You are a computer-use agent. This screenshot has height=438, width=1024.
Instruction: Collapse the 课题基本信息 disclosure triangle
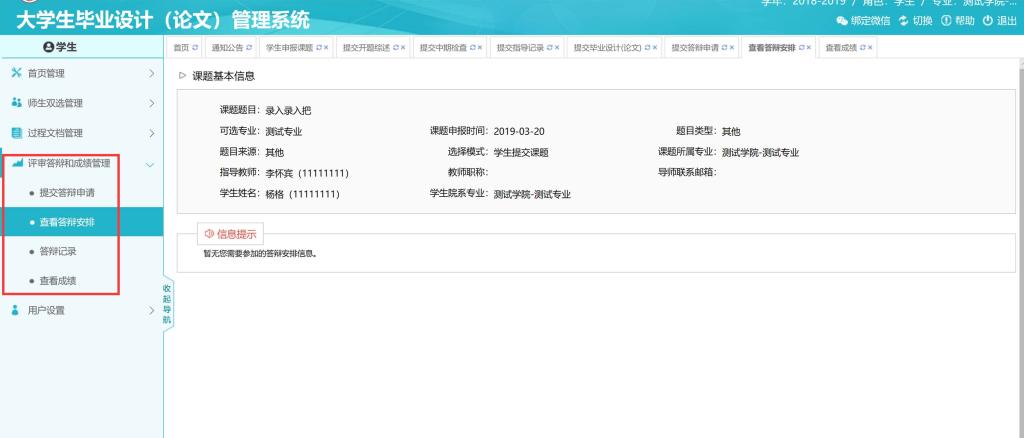click(181, 76)
